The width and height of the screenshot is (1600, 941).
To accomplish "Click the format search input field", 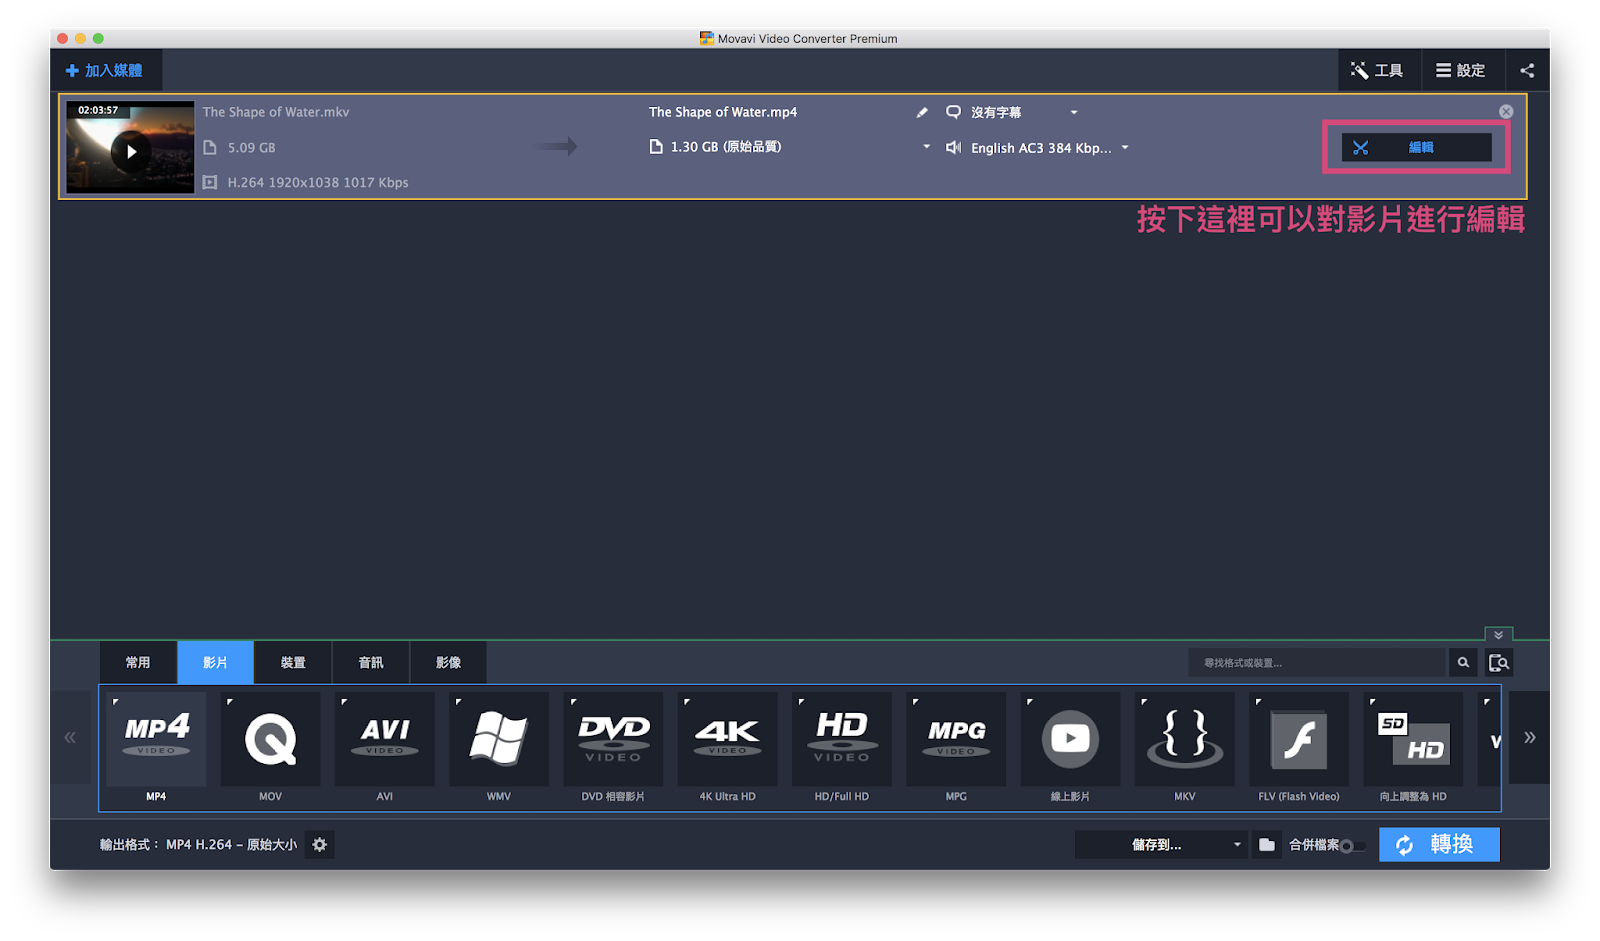I will pyautogui.click(x=1317, y=662).
